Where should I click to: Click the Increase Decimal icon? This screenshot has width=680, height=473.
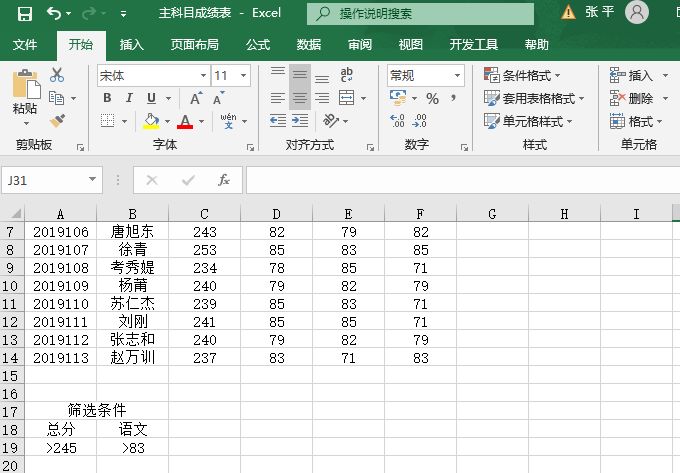pos(398,121)
